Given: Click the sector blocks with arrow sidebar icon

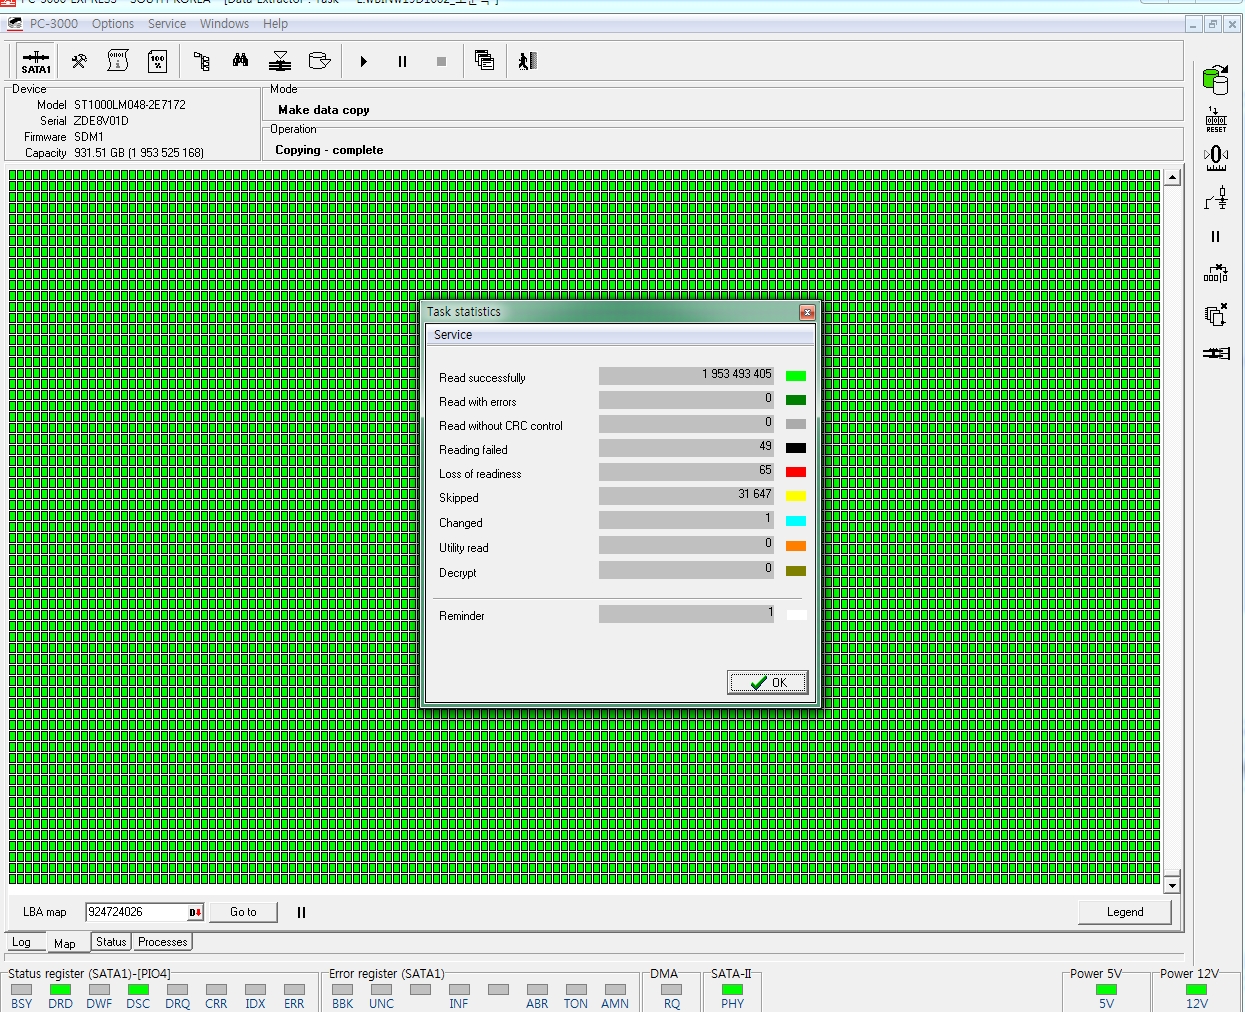Looking at the screenshot, I should pos(1216,274).
